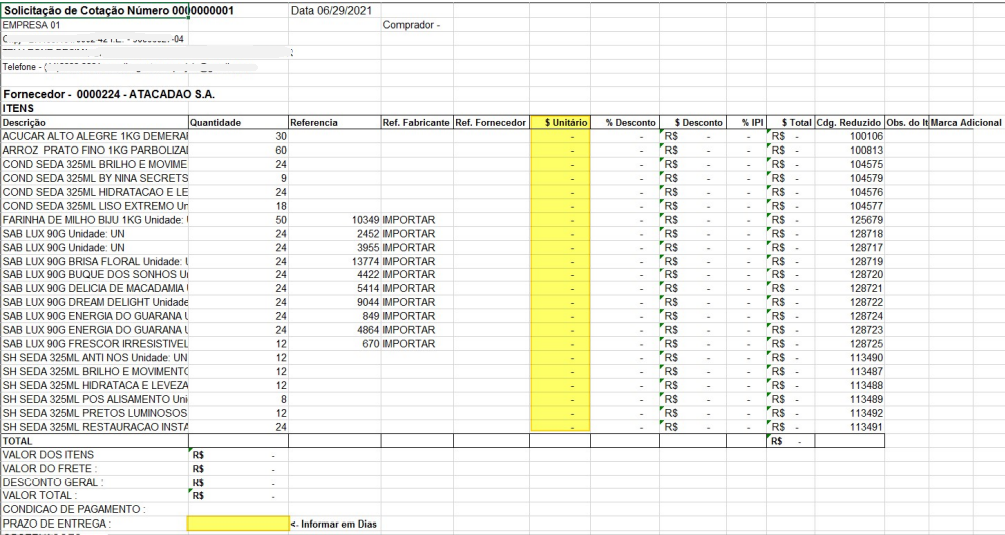The width and height of the screenshot is (1005, 535).
Task: Click the 'Comprador -' cell
Action: [417, 25]
